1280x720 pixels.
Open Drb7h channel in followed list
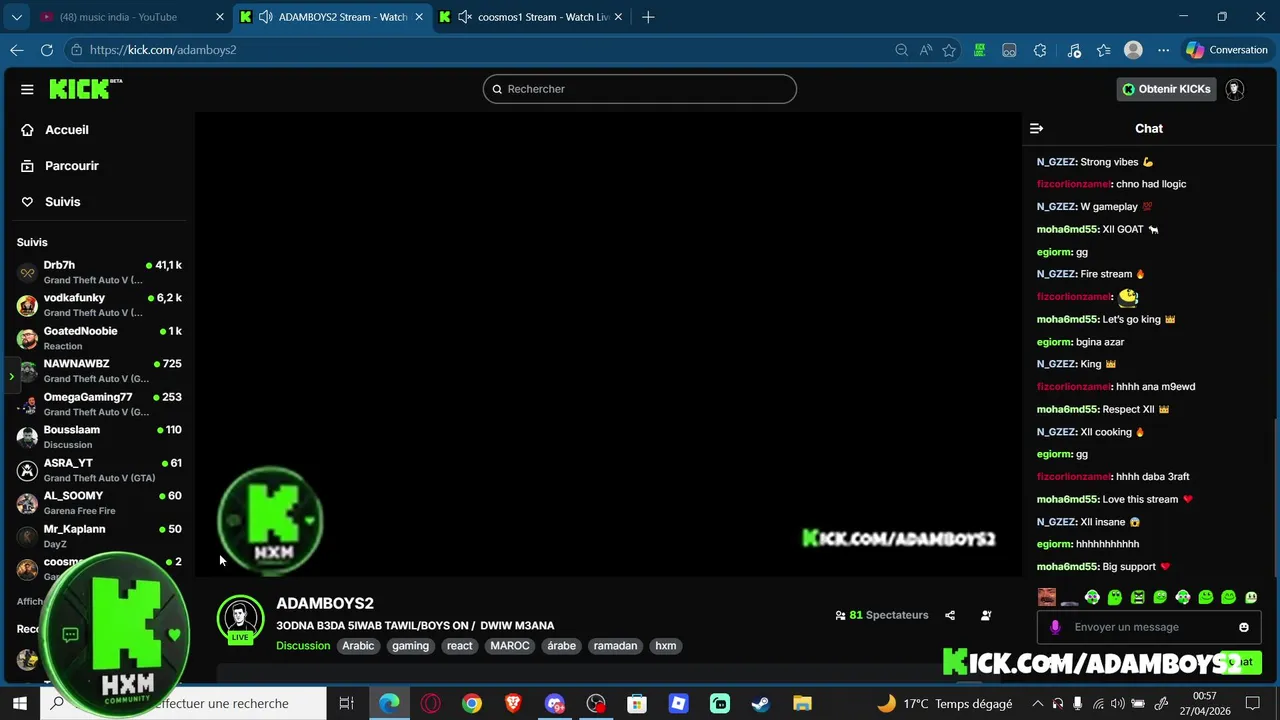click(x=99, y=272)
